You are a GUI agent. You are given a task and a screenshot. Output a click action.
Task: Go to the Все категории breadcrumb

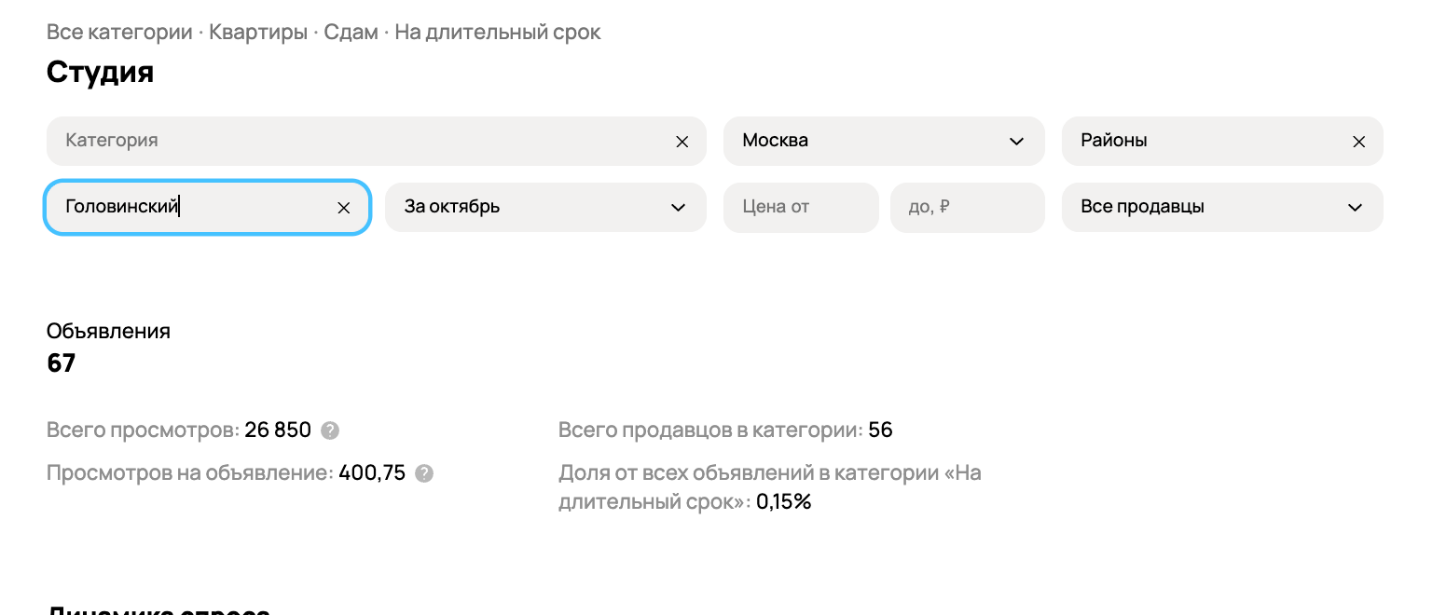point(119,32)
